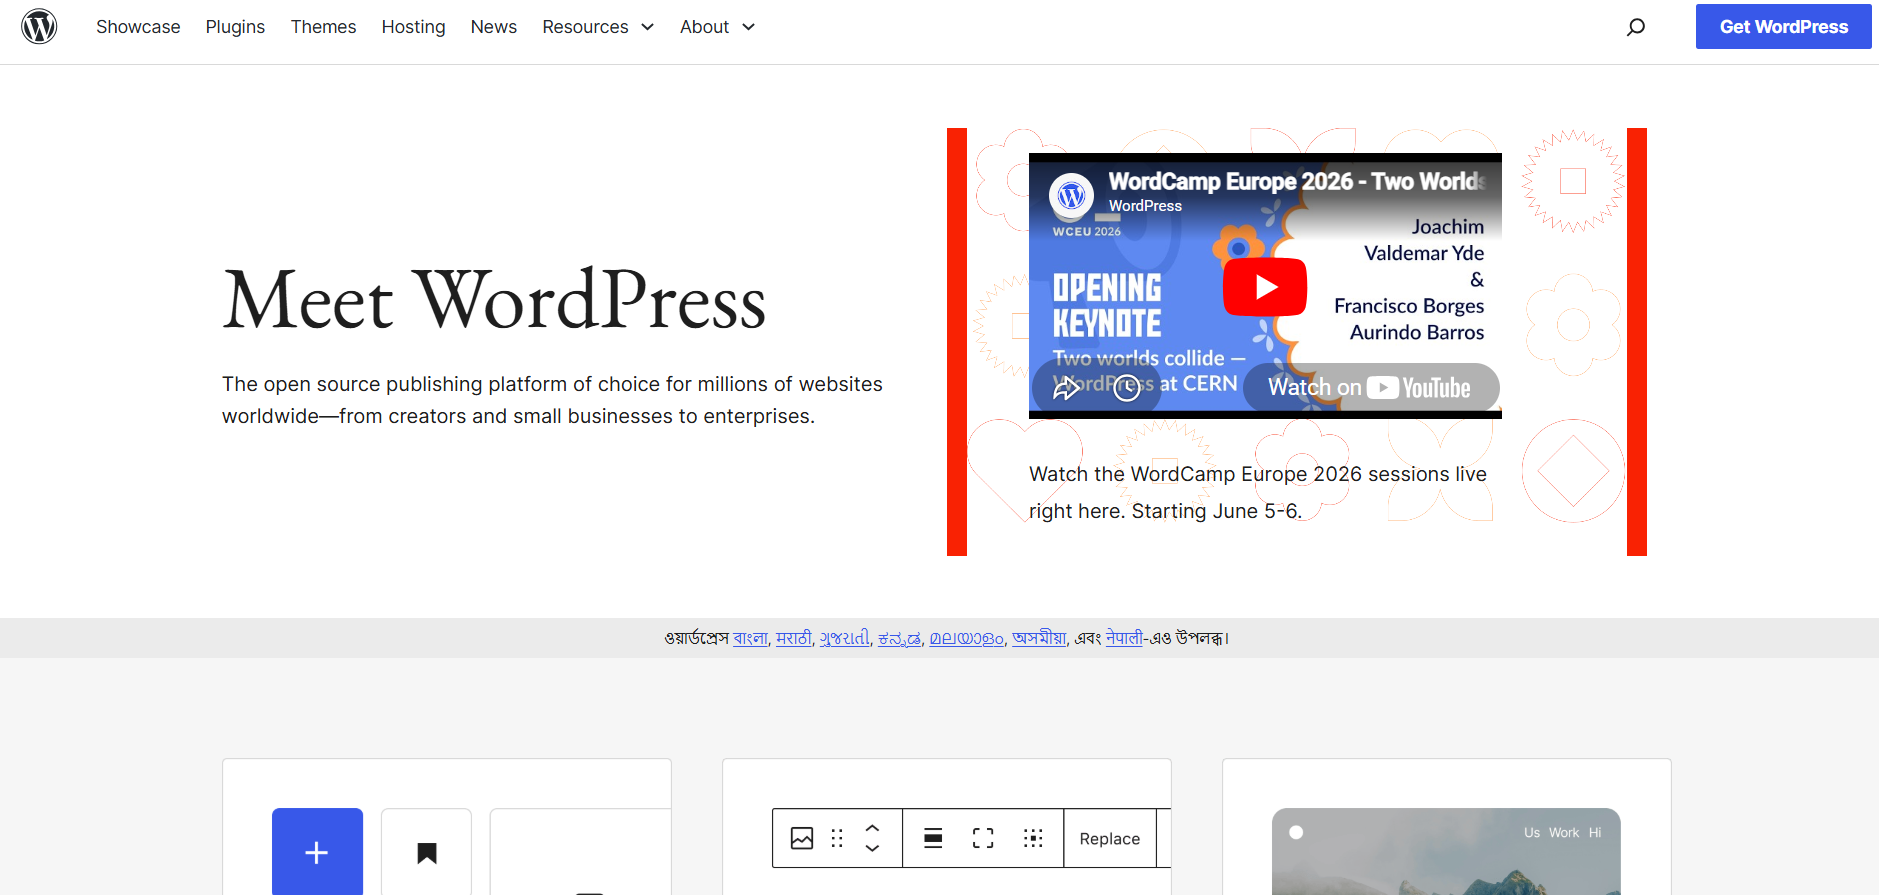Click the align icon in block toolbar

933,838
